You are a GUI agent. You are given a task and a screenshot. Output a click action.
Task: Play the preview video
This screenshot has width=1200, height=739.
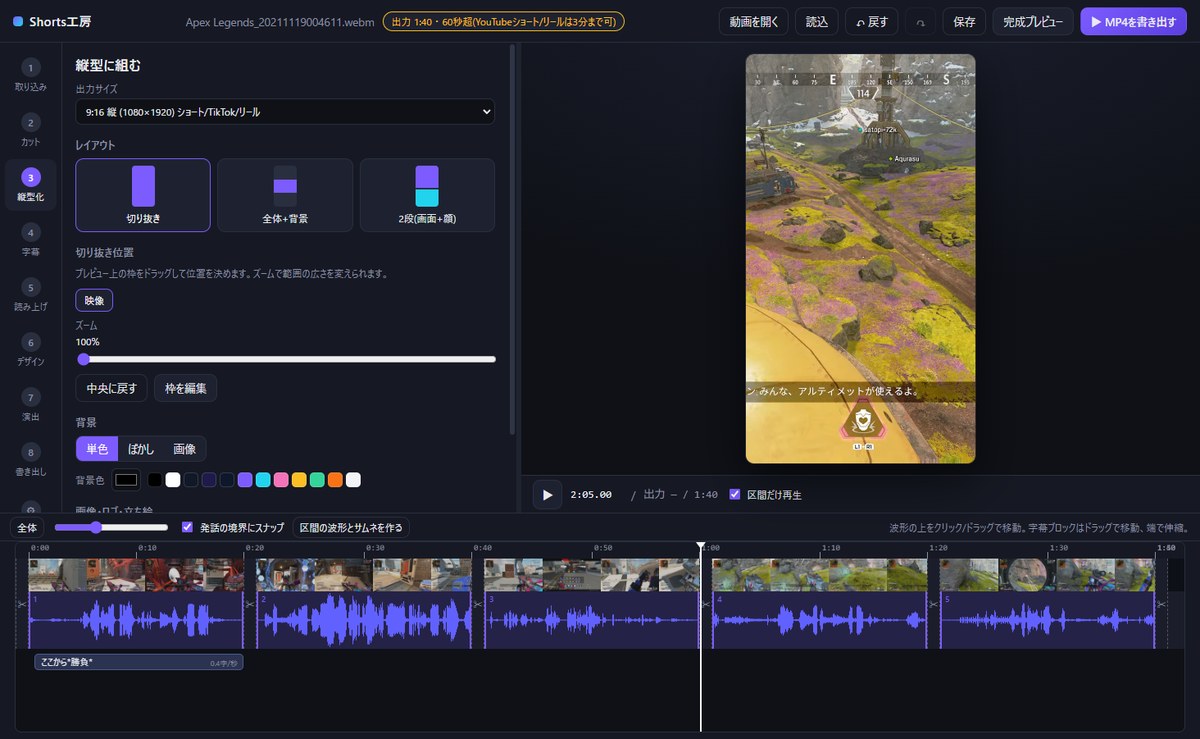(x=547, y=494)
